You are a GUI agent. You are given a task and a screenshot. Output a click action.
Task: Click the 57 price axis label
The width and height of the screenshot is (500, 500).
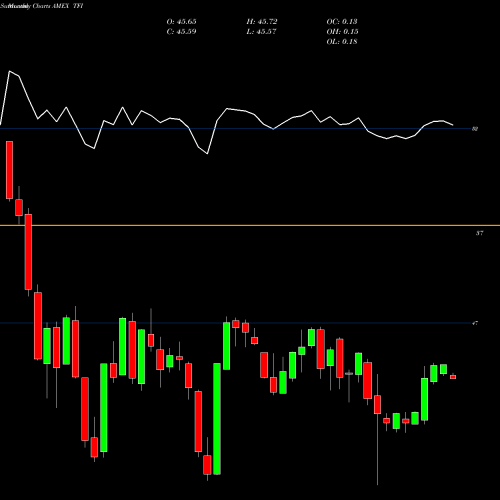[x=479, y=233]
